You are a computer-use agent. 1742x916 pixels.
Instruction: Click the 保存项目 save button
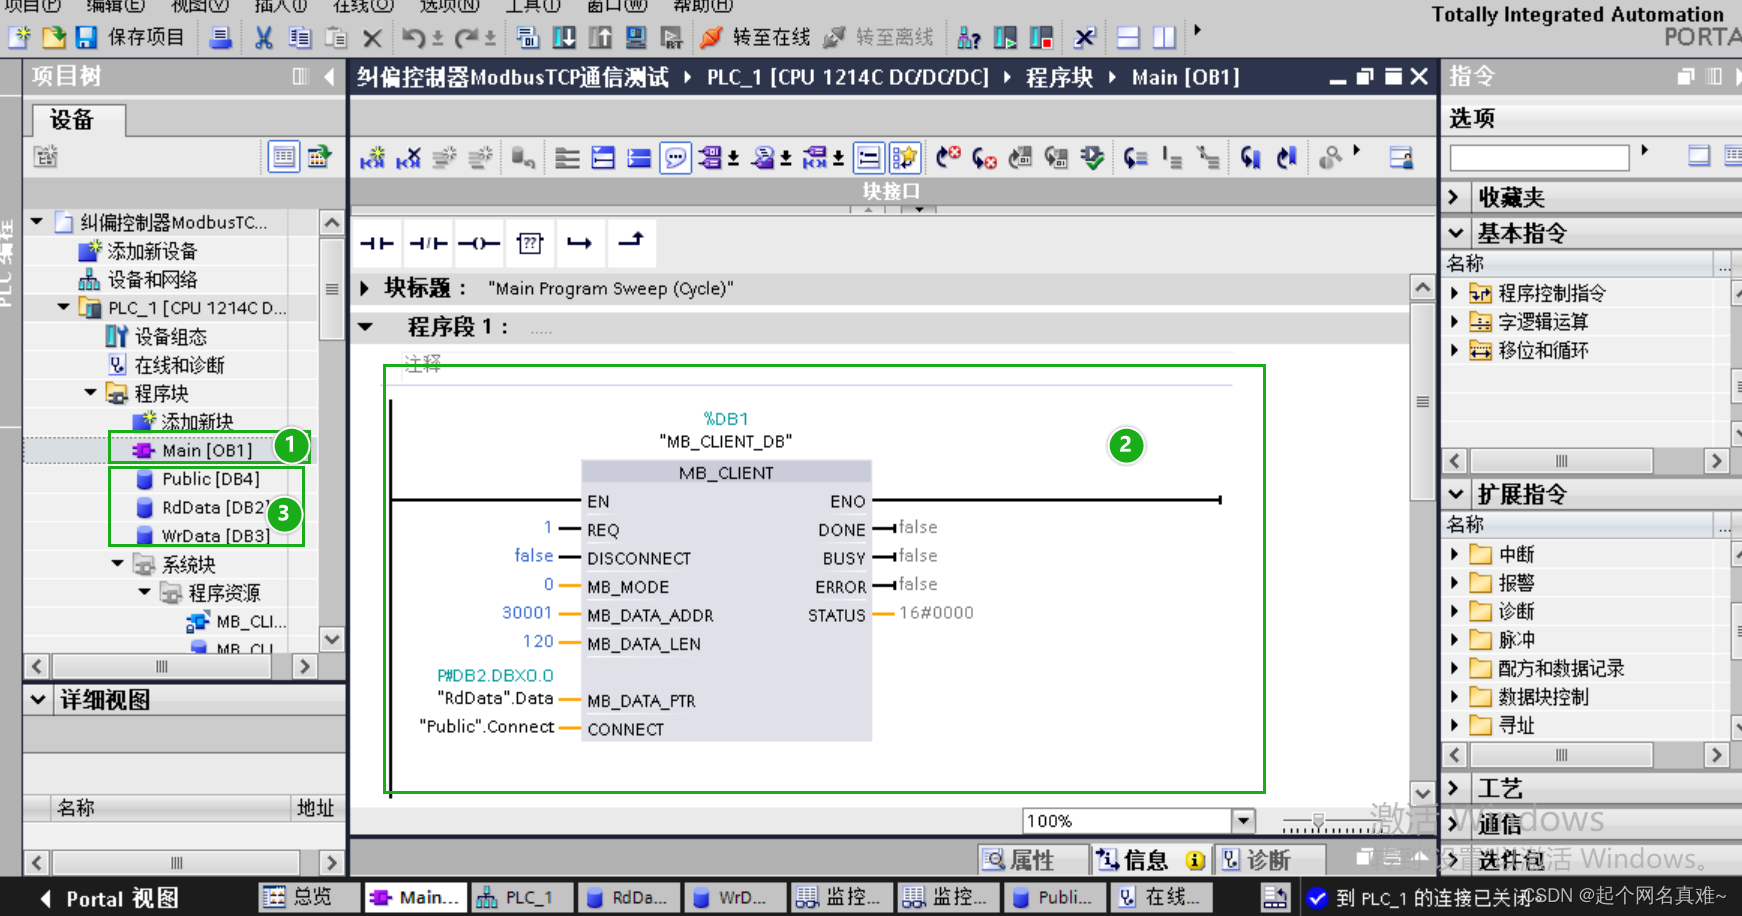131,38
